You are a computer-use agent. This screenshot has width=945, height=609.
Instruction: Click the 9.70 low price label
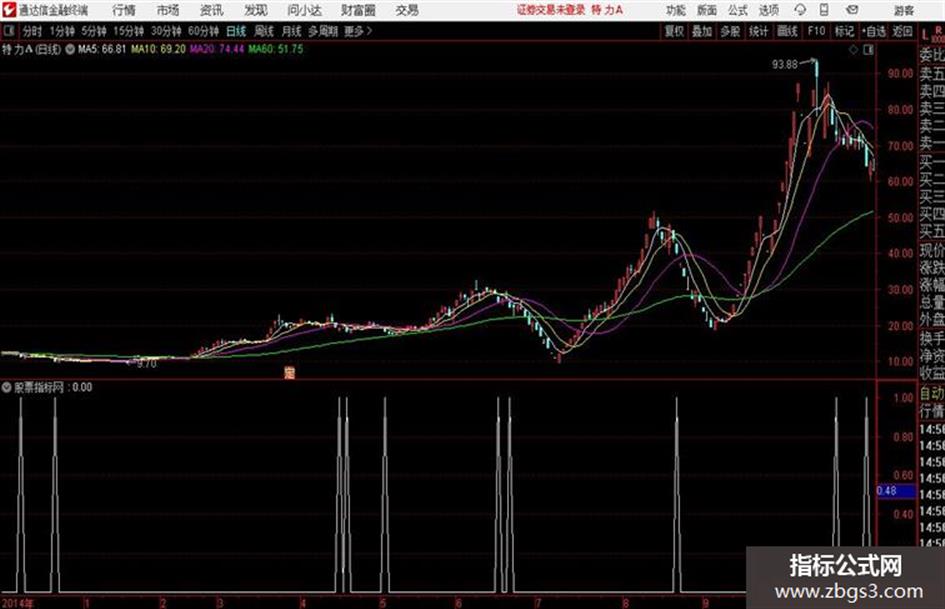(x=146, y=364)
